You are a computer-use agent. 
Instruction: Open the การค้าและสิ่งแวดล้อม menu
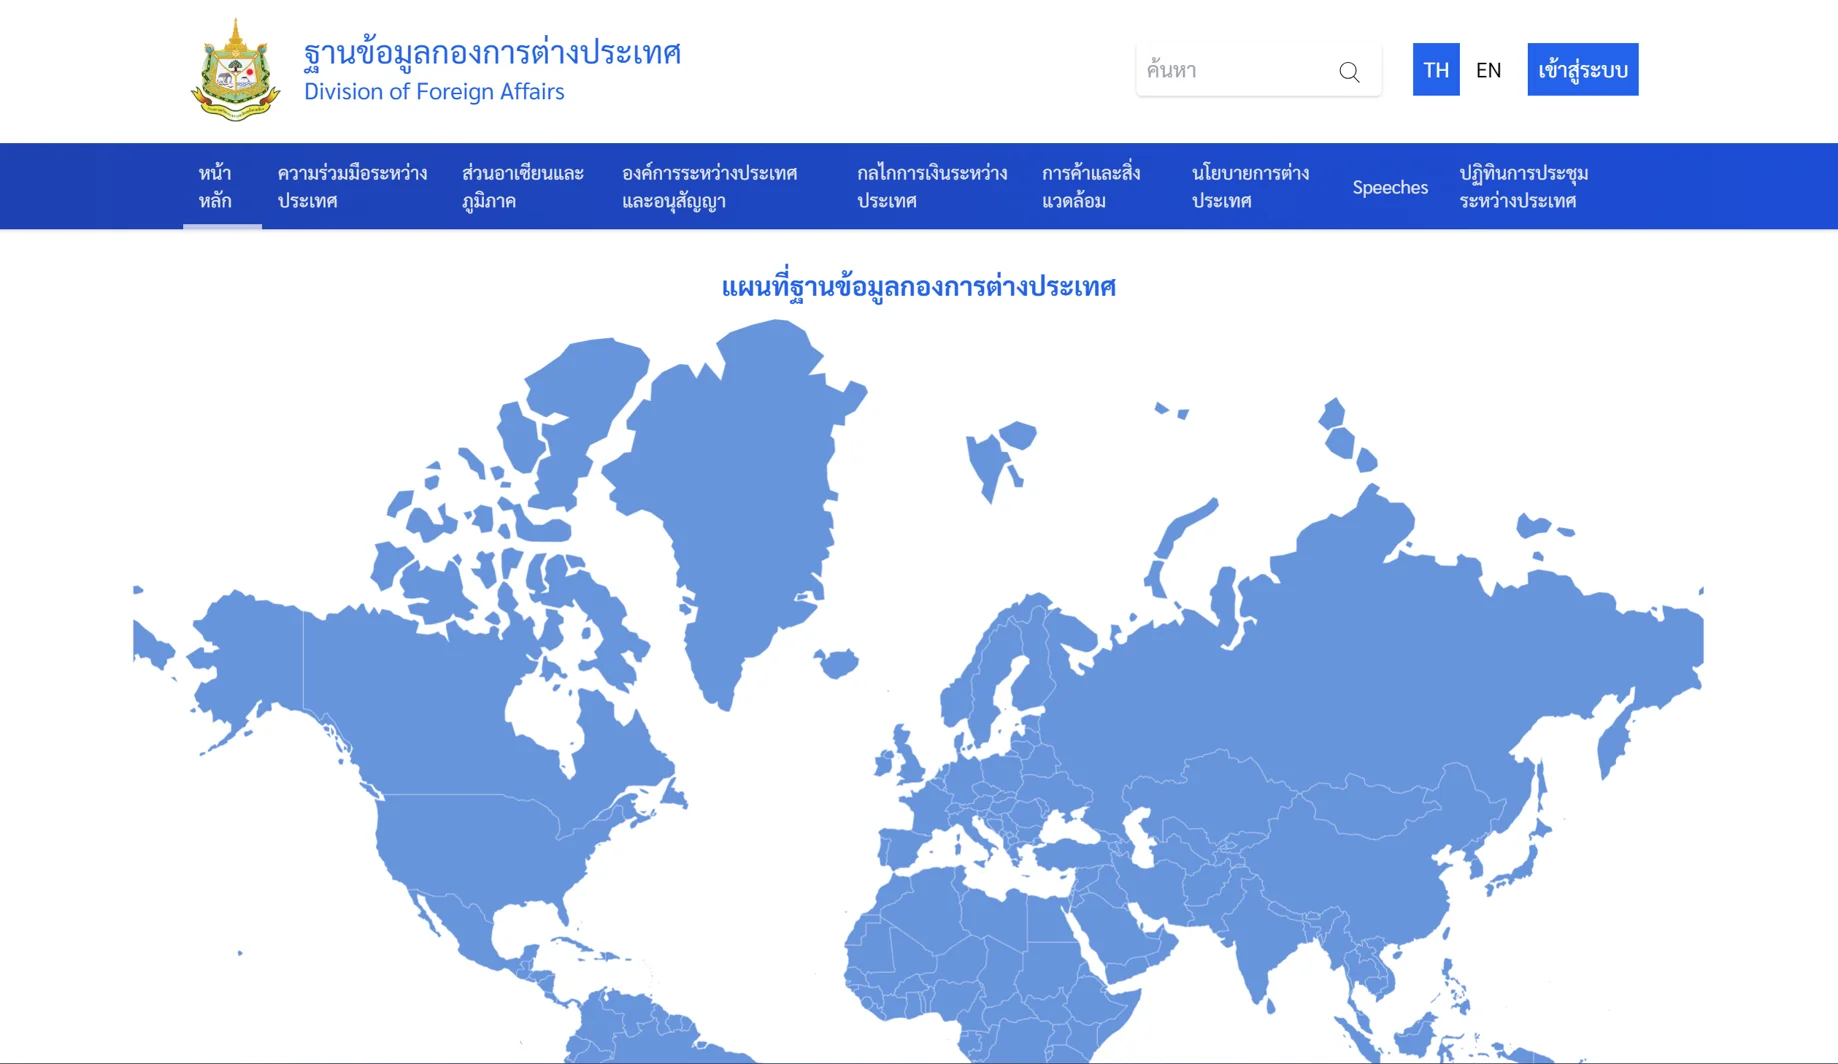click(x=1094, y=186)
